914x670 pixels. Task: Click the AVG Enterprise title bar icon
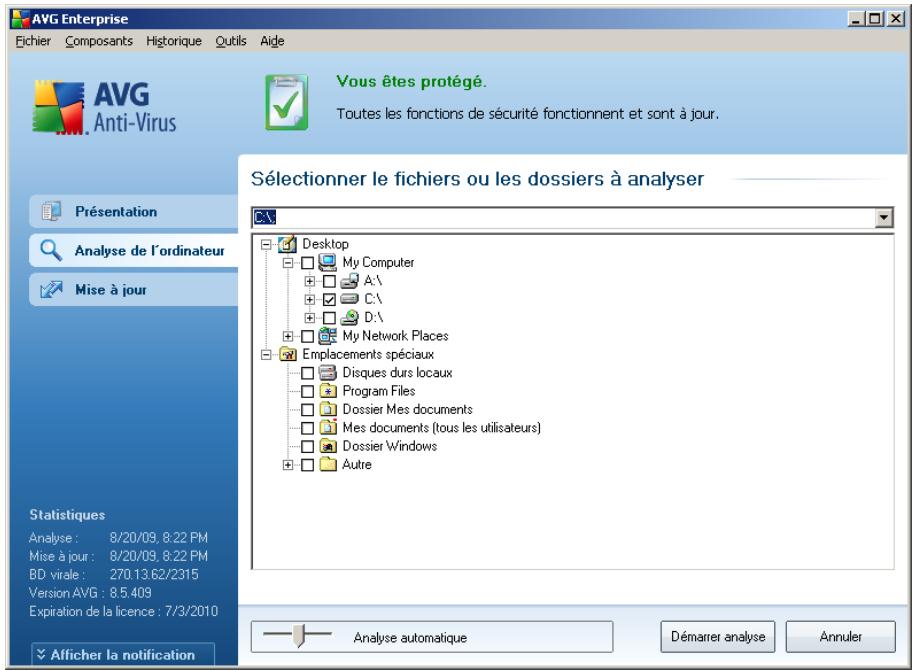click(20, 19)
